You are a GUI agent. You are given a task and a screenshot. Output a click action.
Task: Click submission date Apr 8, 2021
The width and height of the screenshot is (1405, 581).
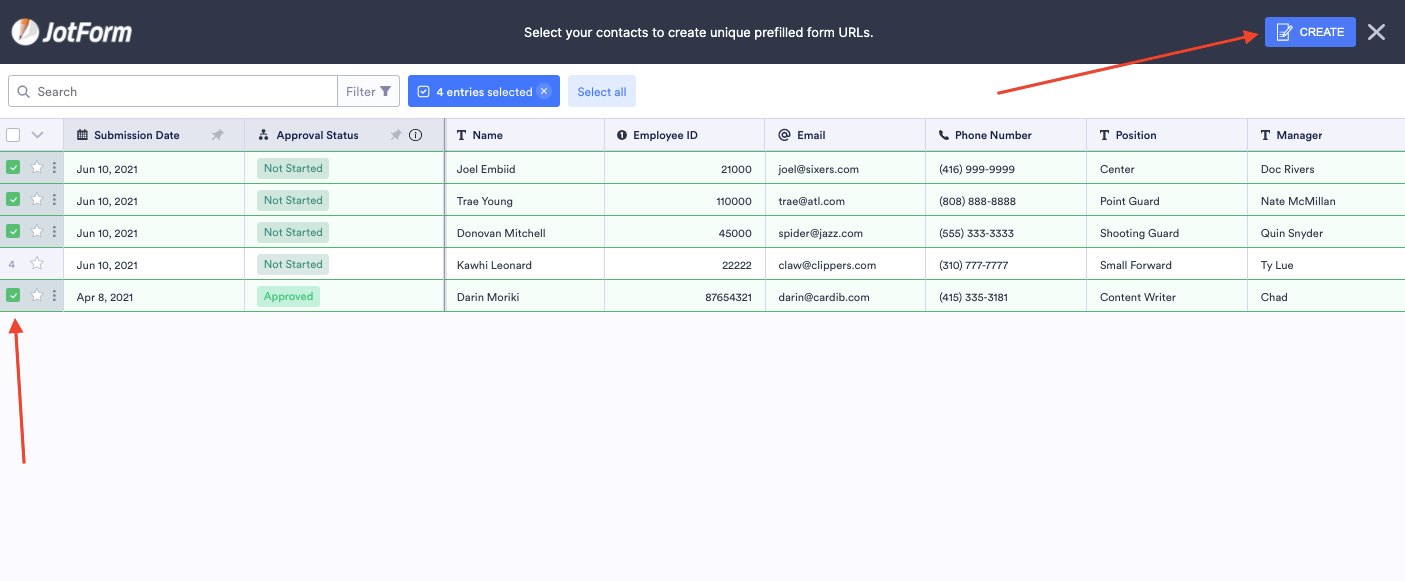(x=105, y=297)
